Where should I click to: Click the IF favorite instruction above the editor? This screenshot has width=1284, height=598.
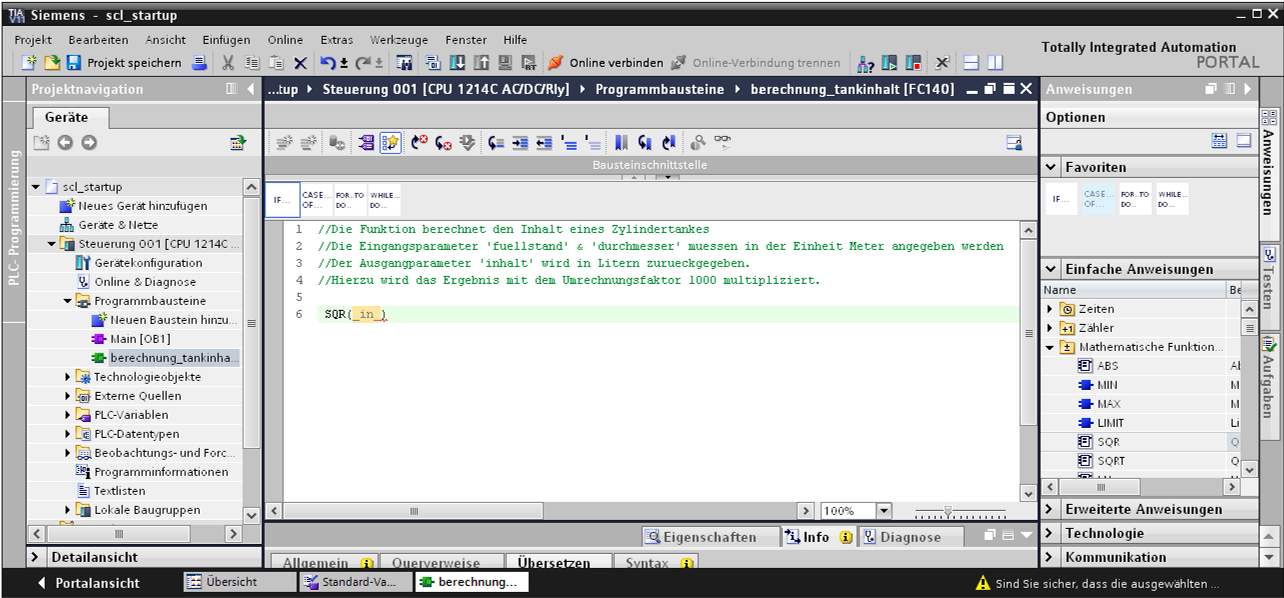281,200
